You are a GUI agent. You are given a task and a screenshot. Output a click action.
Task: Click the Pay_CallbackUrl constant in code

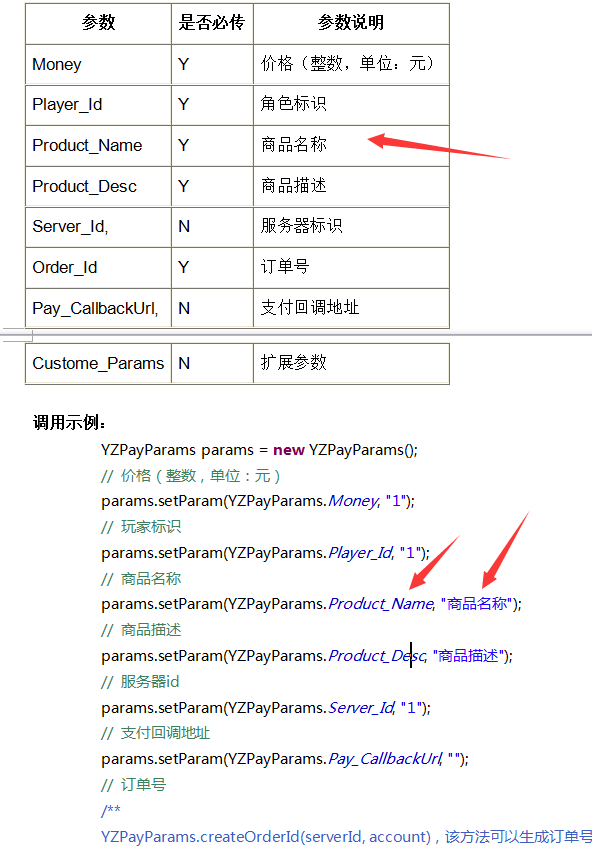(385, 759)
